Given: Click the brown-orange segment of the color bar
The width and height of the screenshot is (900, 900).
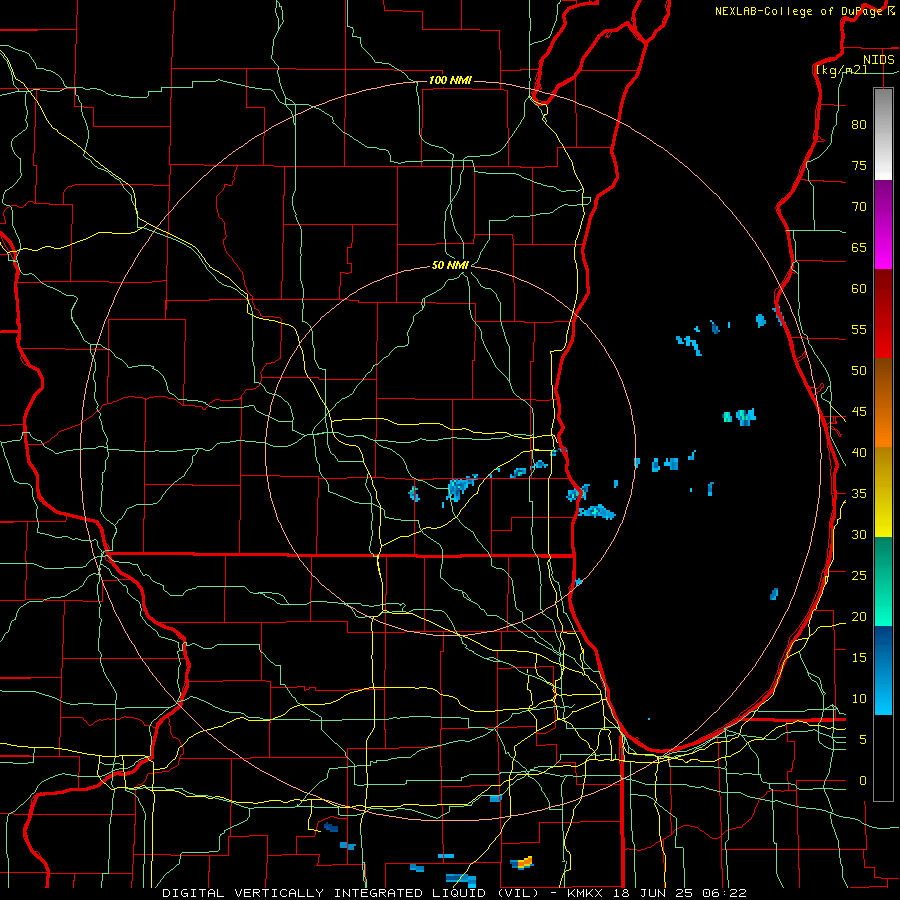Looking at the screenshot, I should [x=883, y=402].
